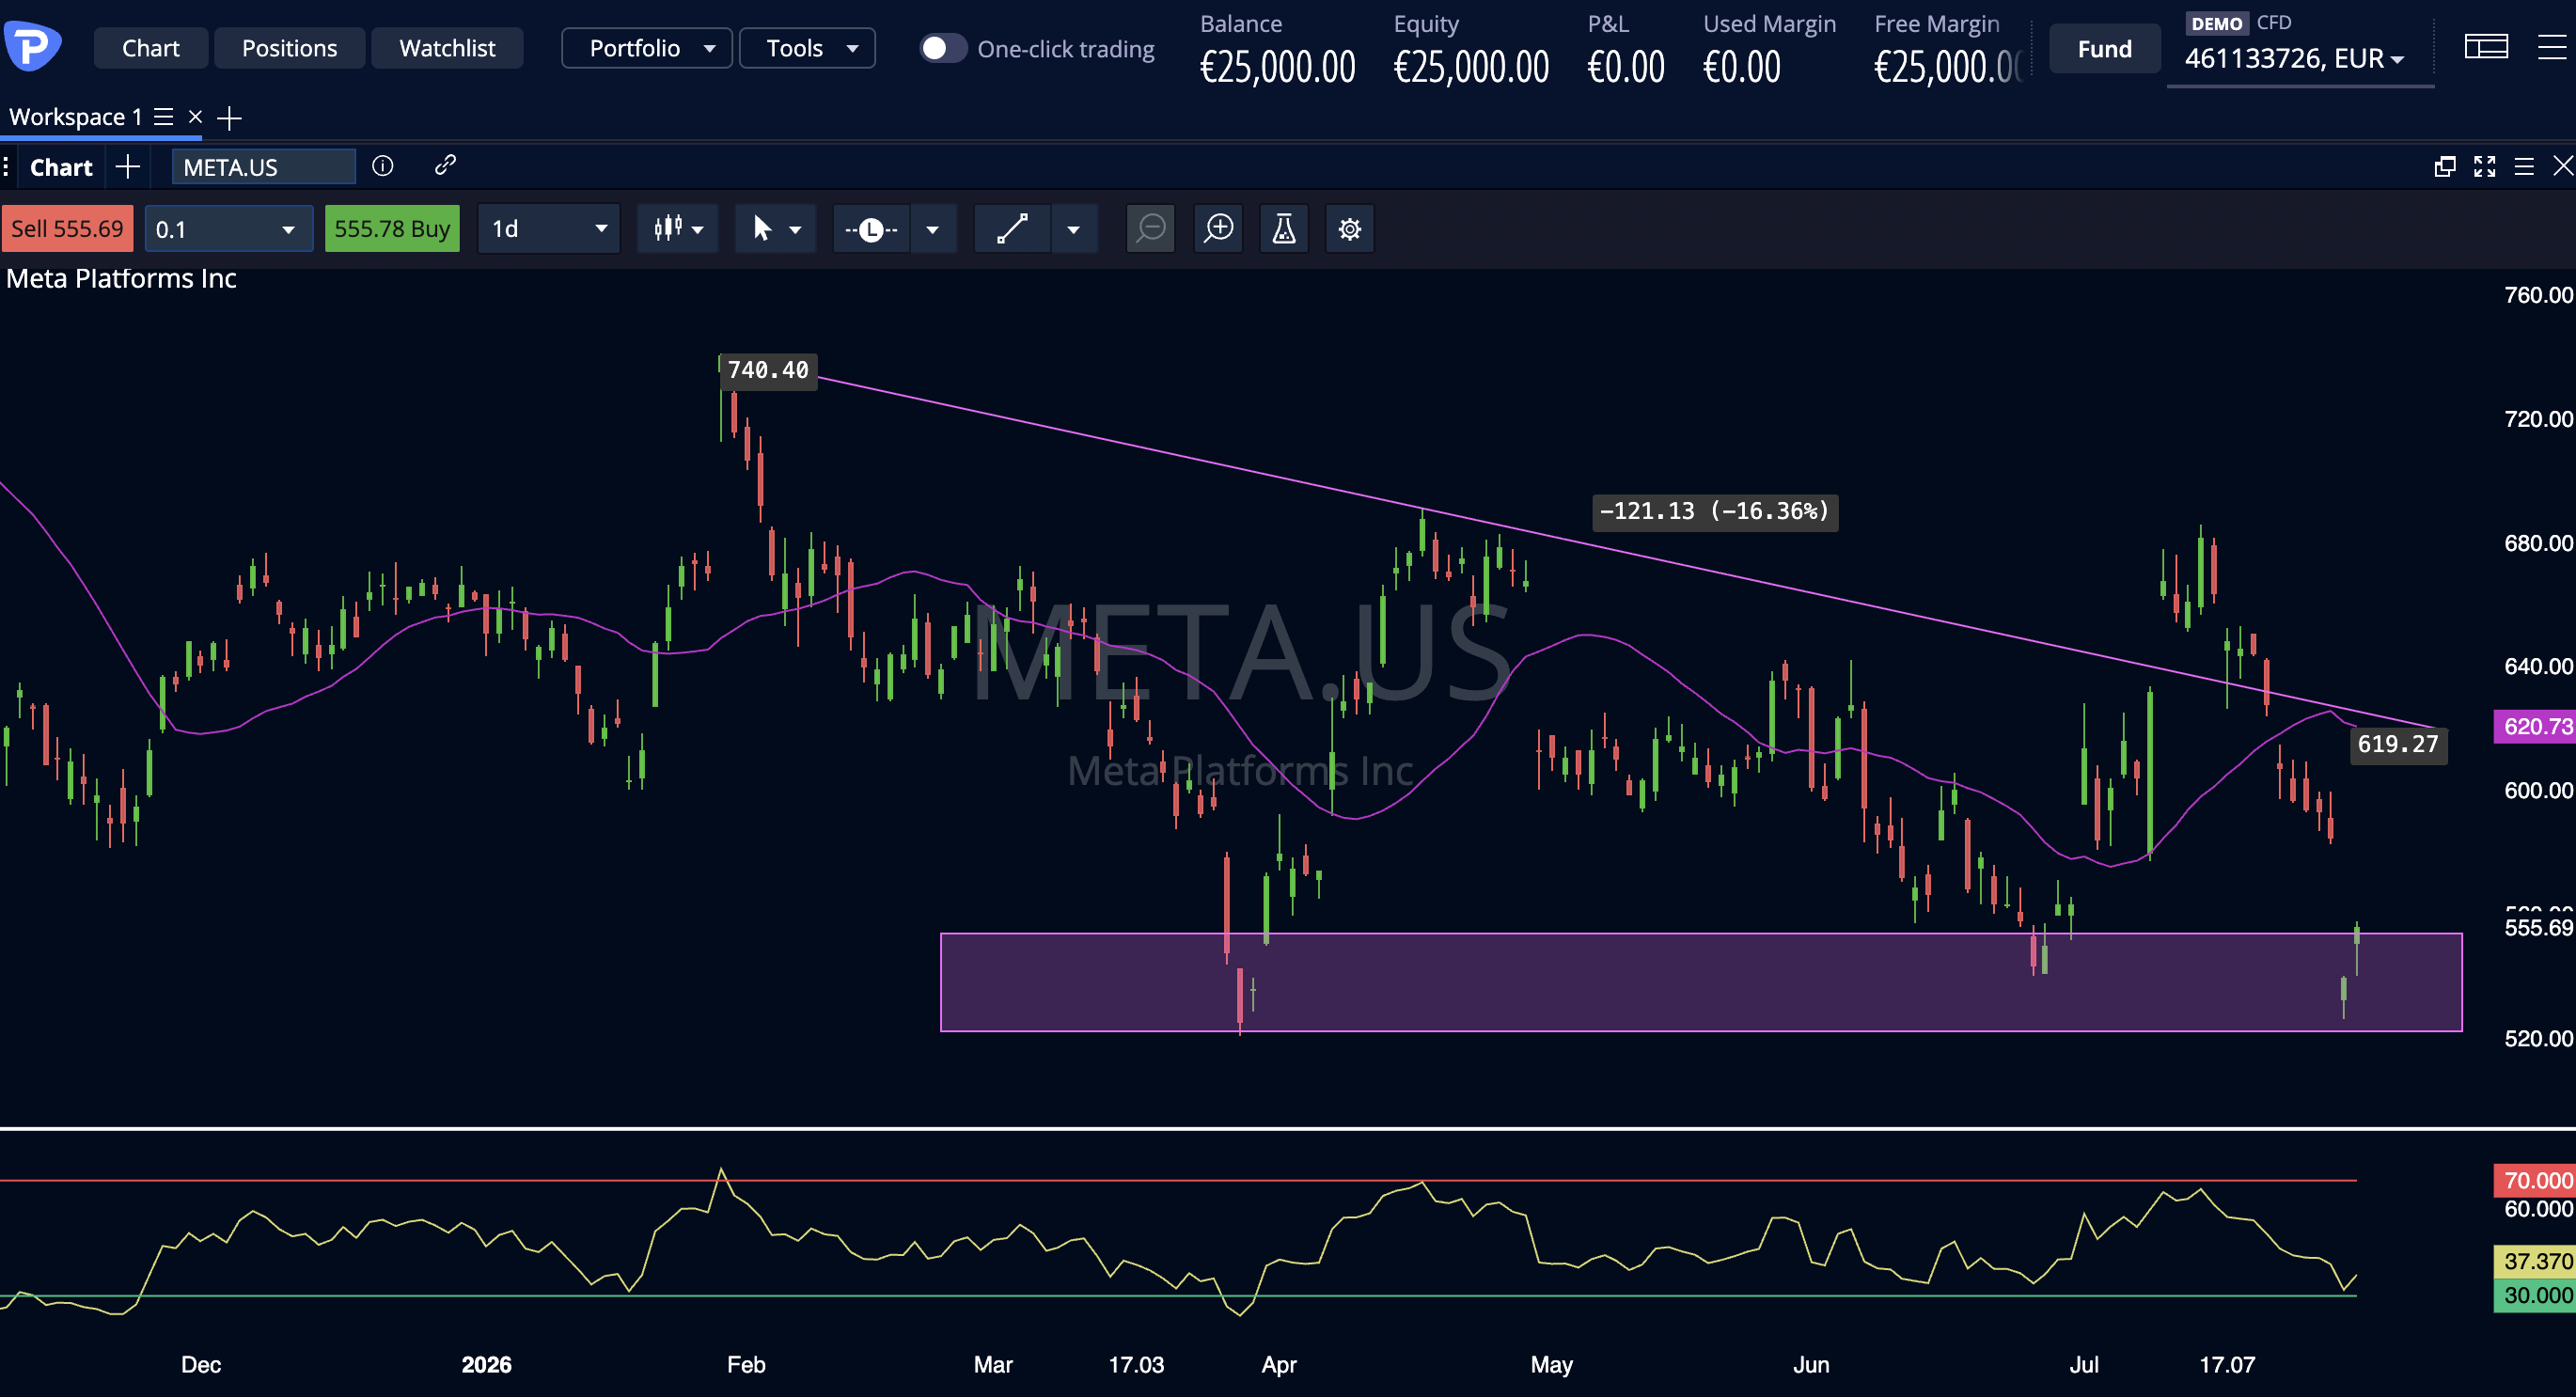Viewport: 2576px width, 1397px height.
Task: Click the DEMO account badge
Action: tap(2216, 24)
